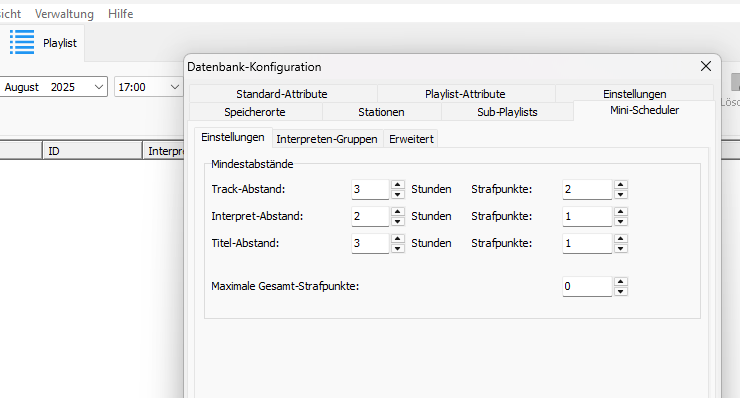Click the Interpret-Abstand hours field

(x=370, y=216)
